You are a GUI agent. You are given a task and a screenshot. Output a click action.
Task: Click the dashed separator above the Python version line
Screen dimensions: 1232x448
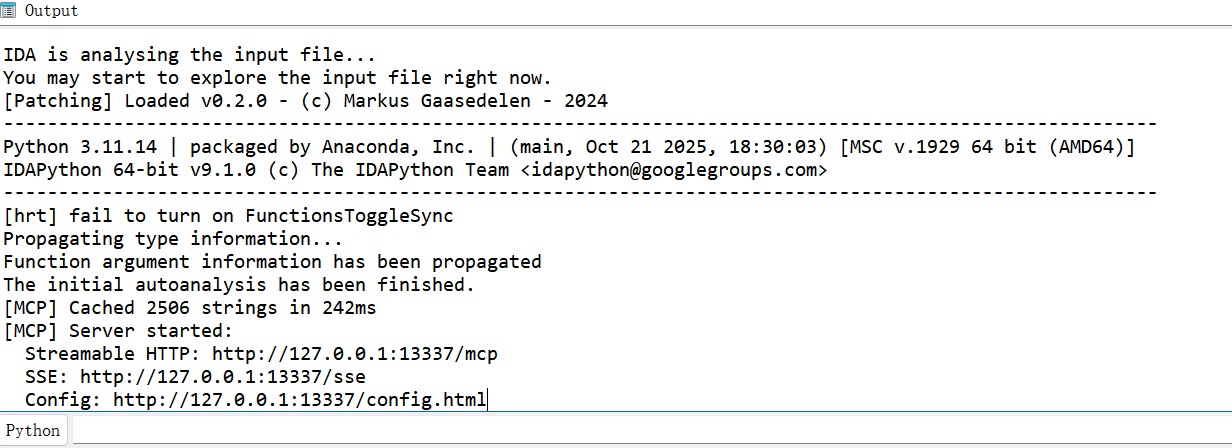pyautogui.click(x=580, y=124)
